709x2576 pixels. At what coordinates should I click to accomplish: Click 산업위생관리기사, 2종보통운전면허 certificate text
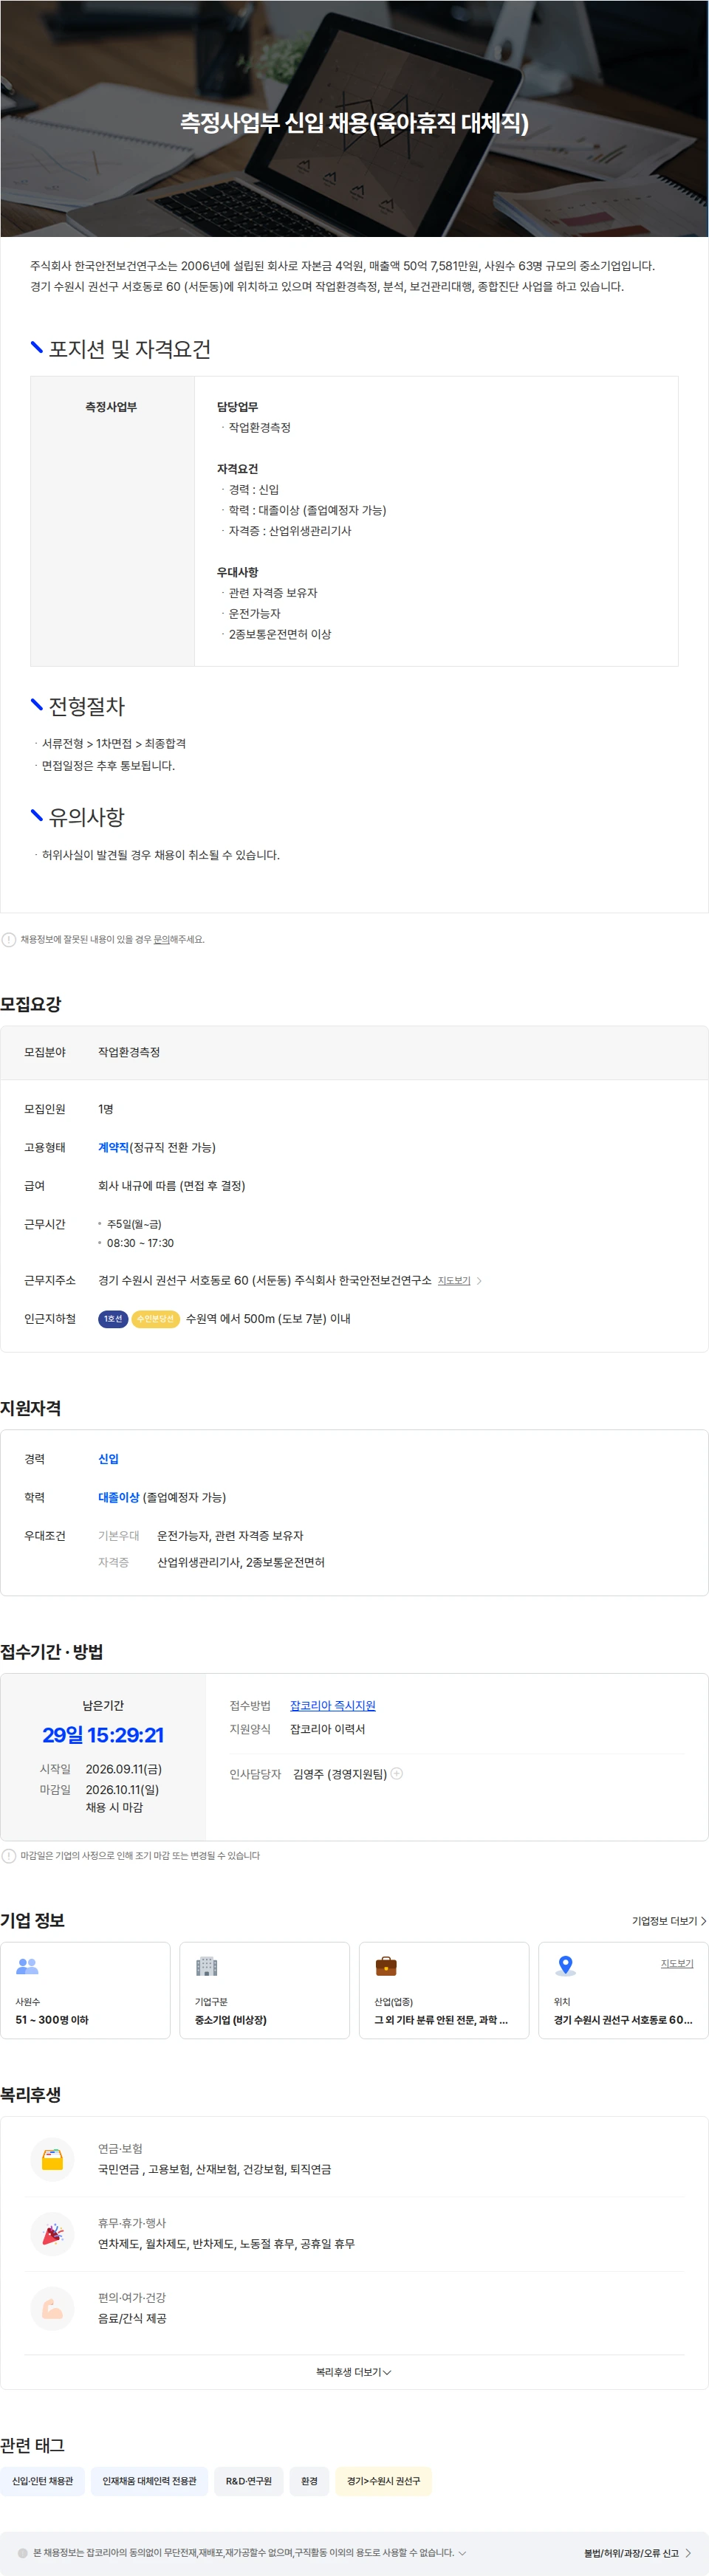(241, 1562)
